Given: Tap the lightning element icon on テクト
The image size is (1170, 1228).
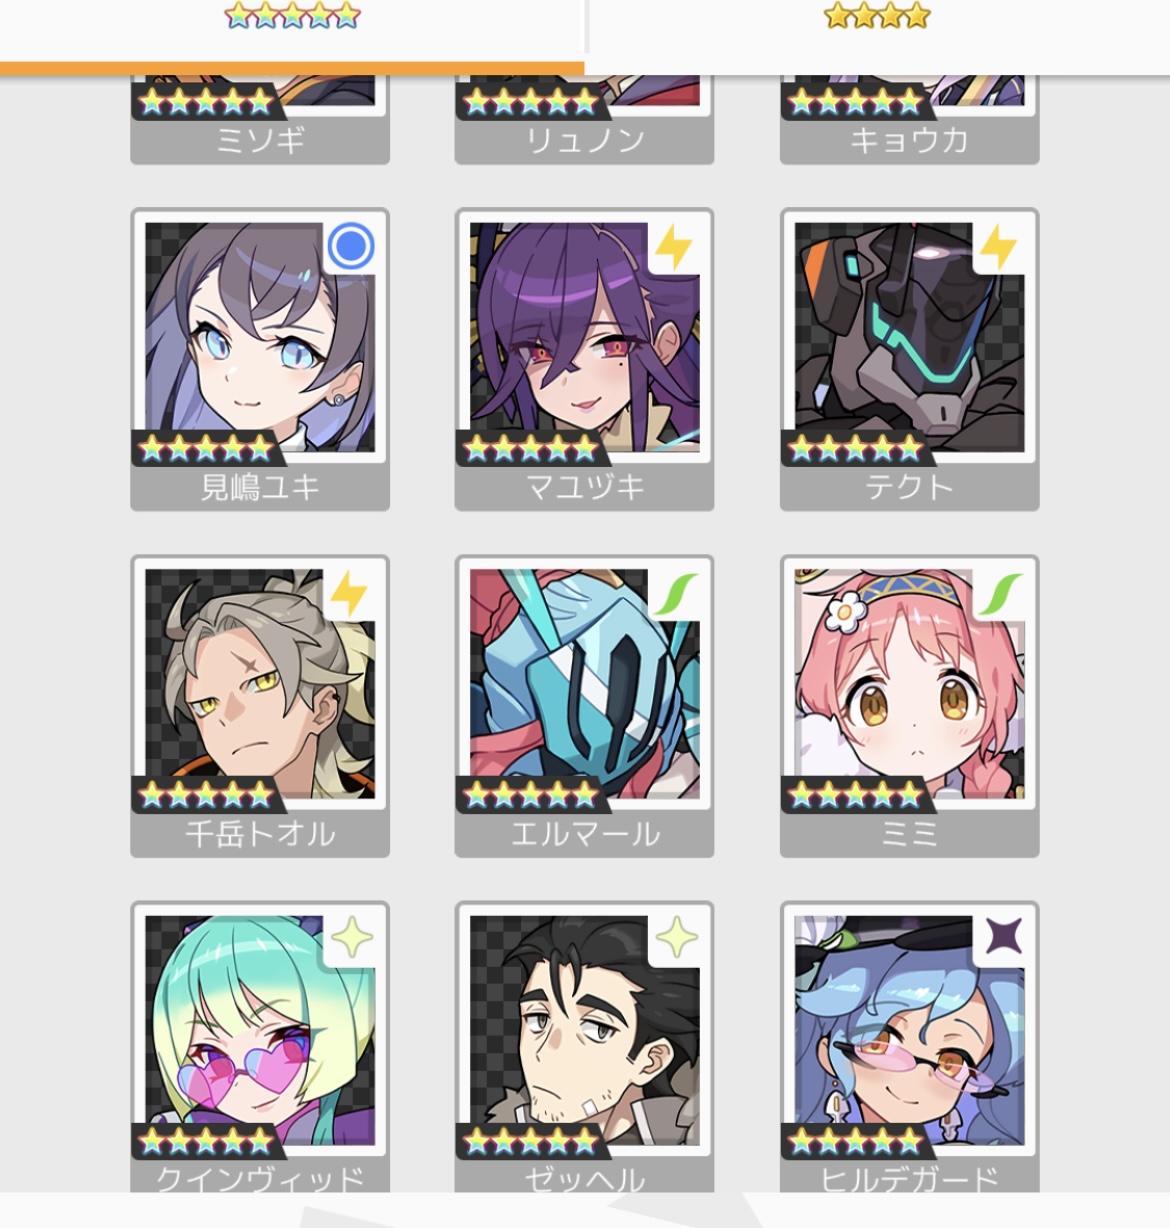Looking at the screenshot, I should pyautogui.click(x=999, y=247).
